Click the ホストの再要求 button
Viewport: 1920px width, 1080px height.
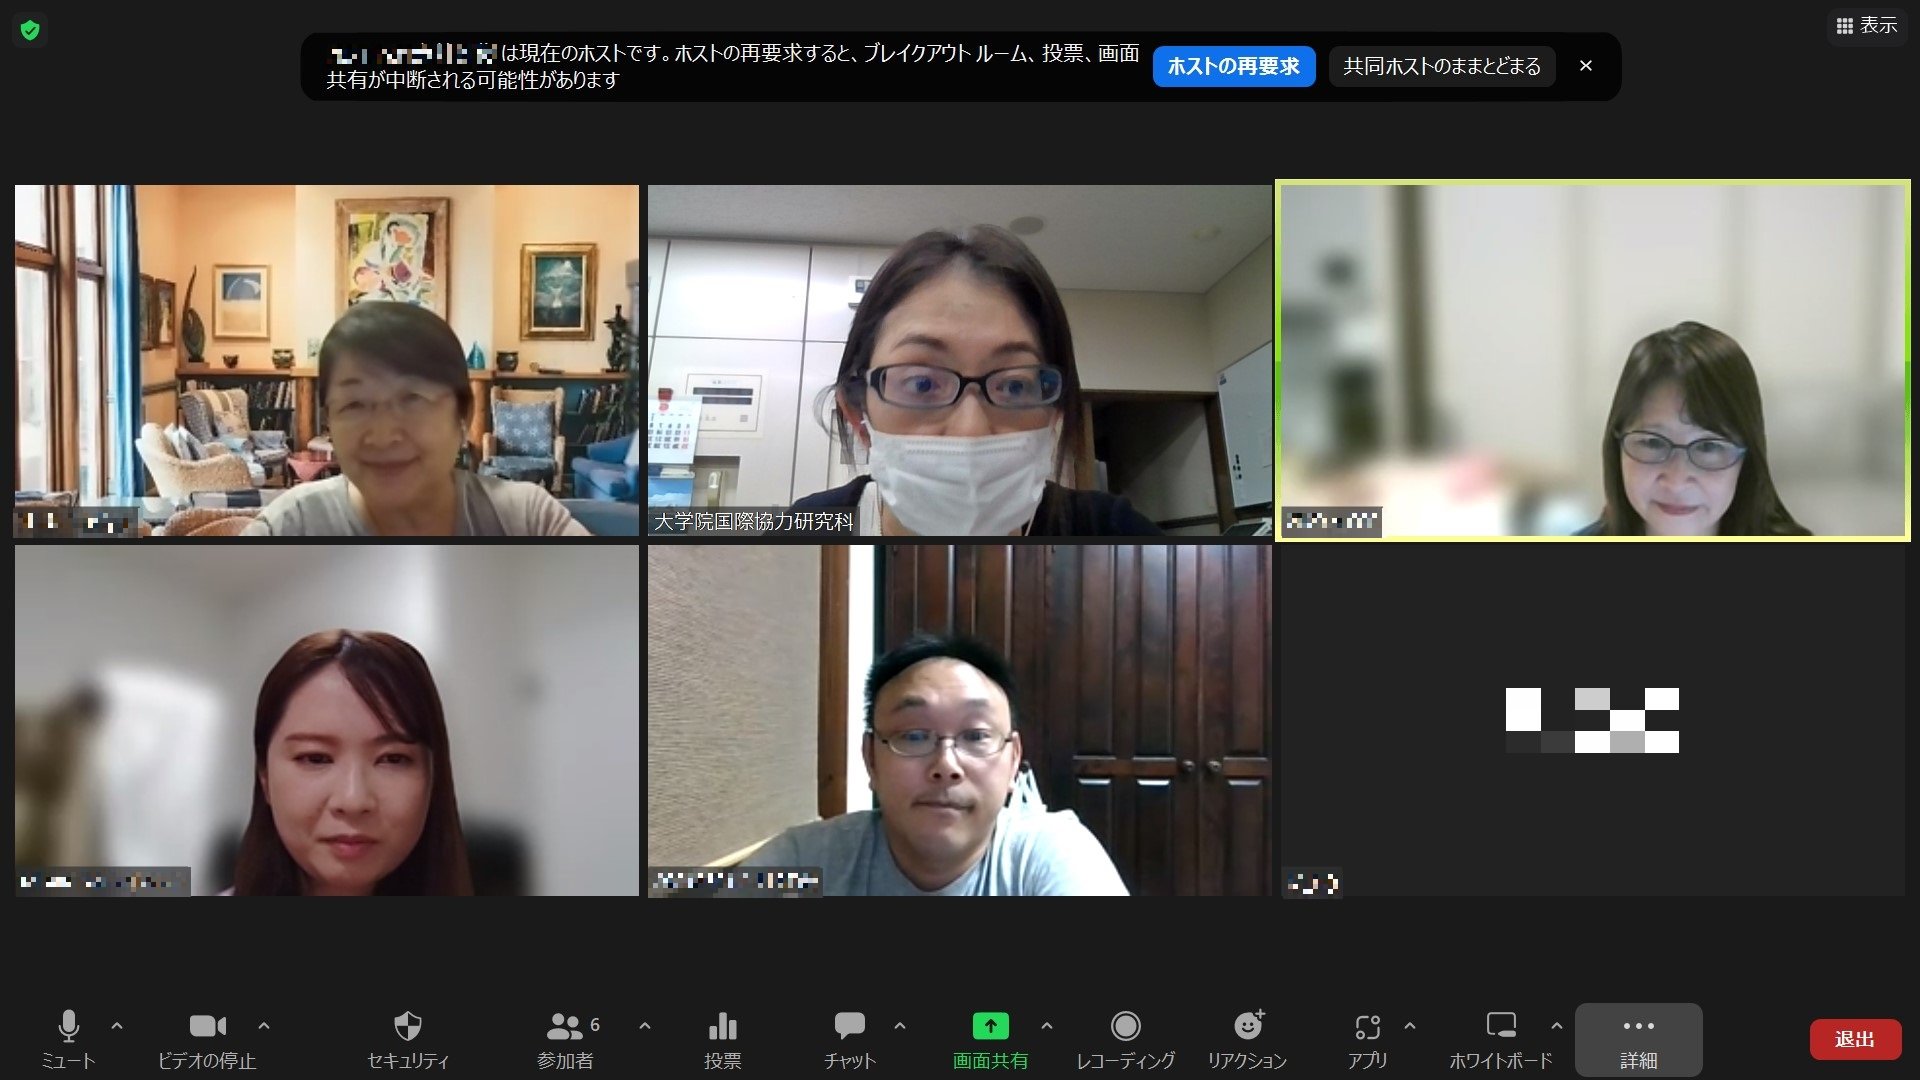click(x=1233, y=67)
